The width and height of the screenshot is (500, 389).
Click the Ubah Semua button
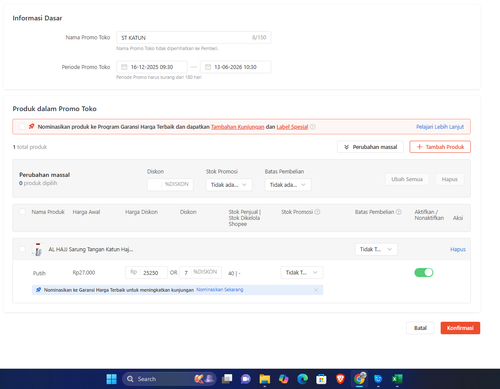tap(407, 179)
